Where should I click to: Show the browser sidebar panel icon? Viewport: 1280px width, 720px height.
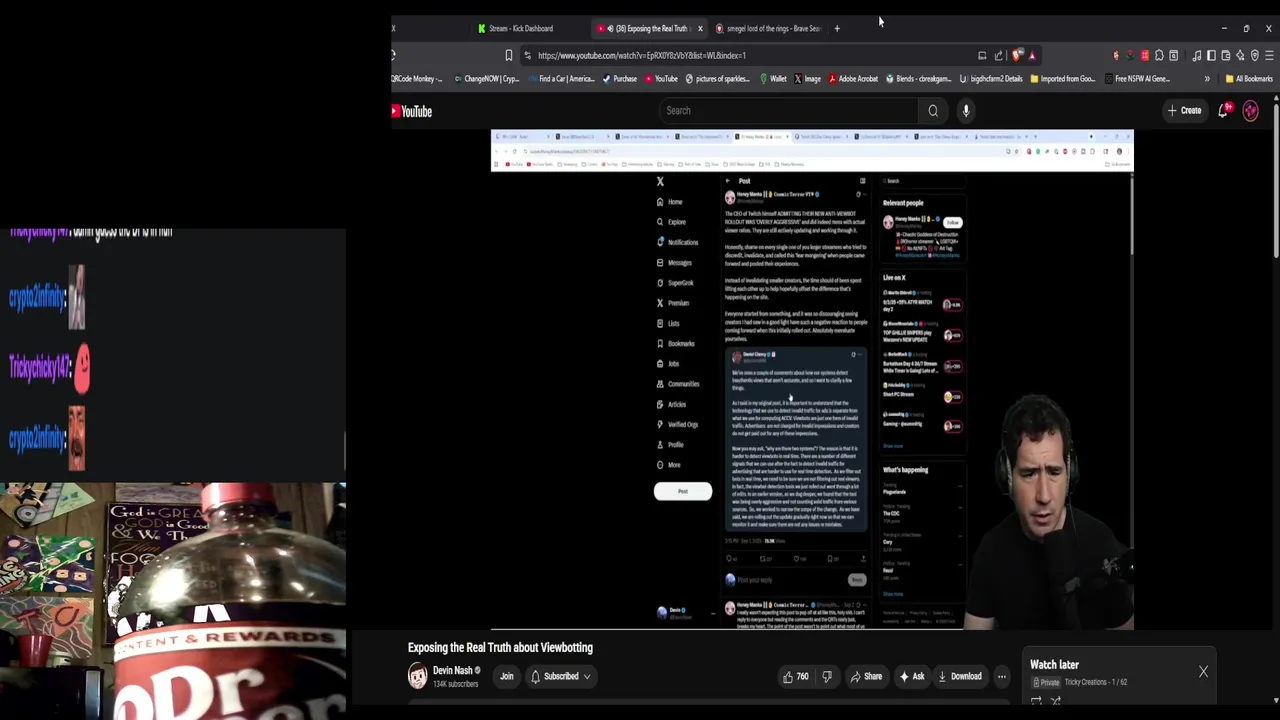(1211, 56)
